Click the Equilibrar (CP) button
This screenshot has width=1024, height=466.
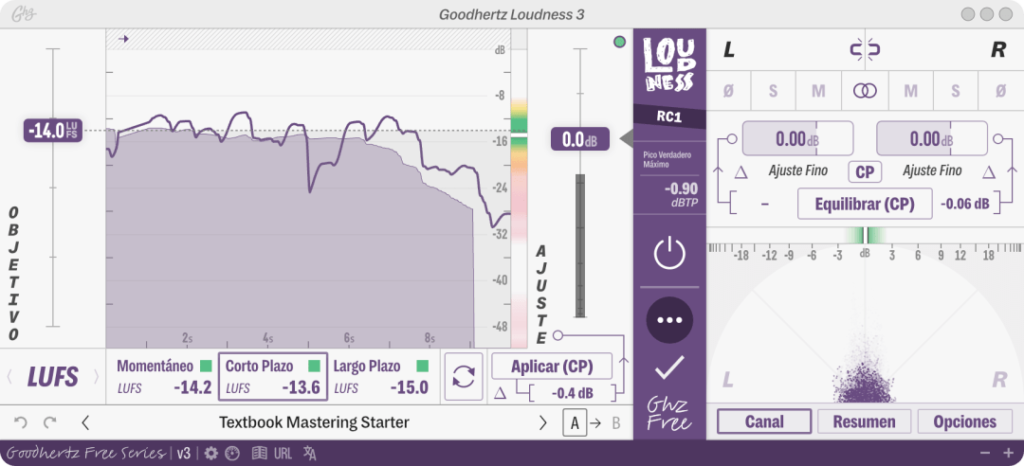(865, 204)
